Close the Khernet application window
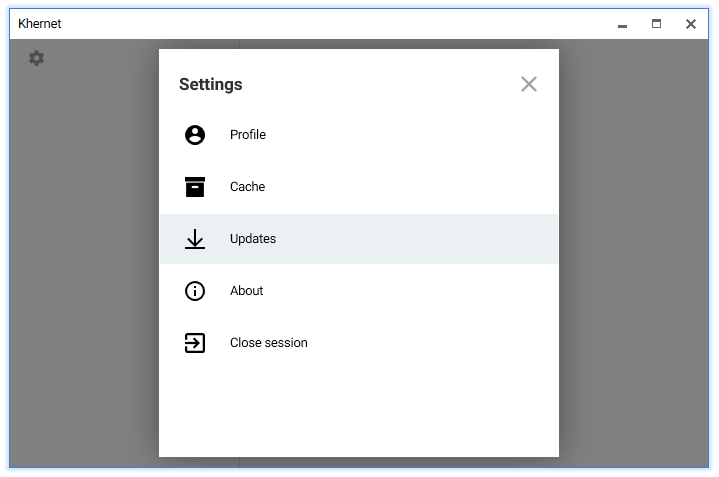The image size is (719, 477). [691, 24]
